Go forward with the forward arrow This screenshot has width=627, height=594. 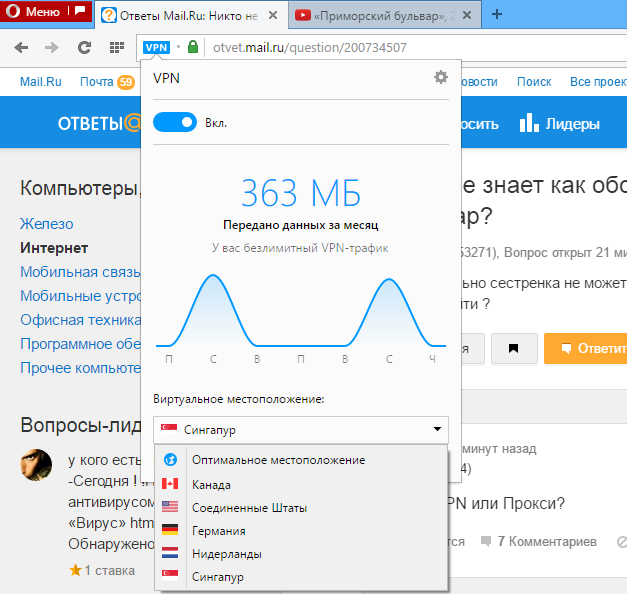coord(52,48)
